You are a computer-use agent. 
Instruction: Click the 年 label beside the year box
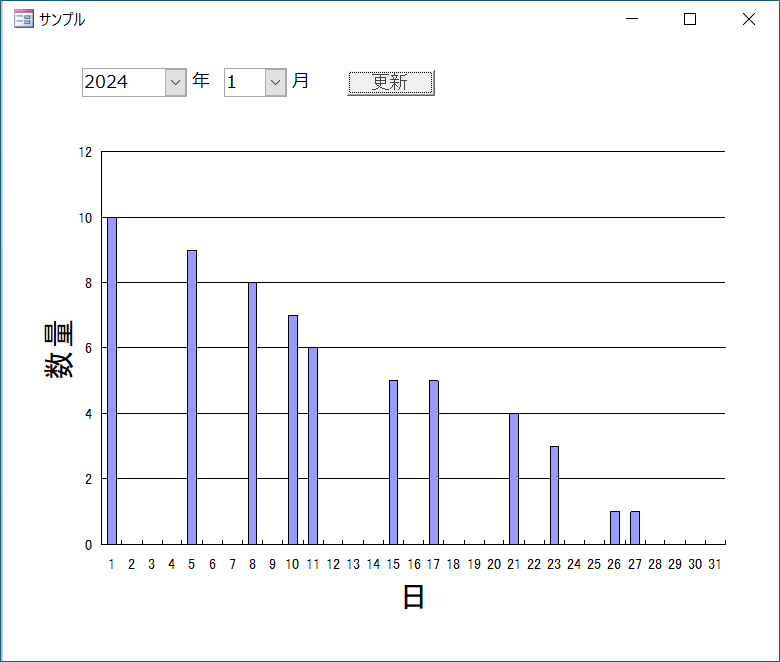point(201,81)
